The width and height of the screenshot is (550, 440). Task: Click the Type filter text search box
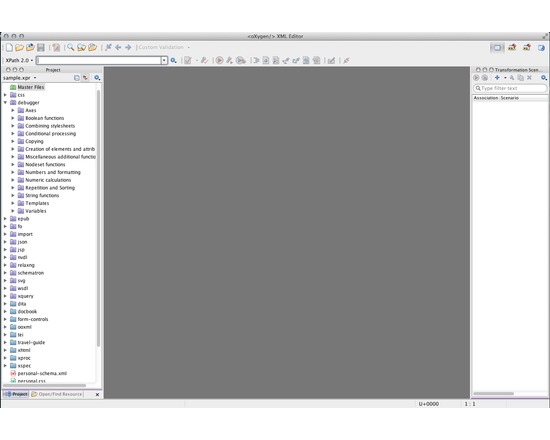510,88
